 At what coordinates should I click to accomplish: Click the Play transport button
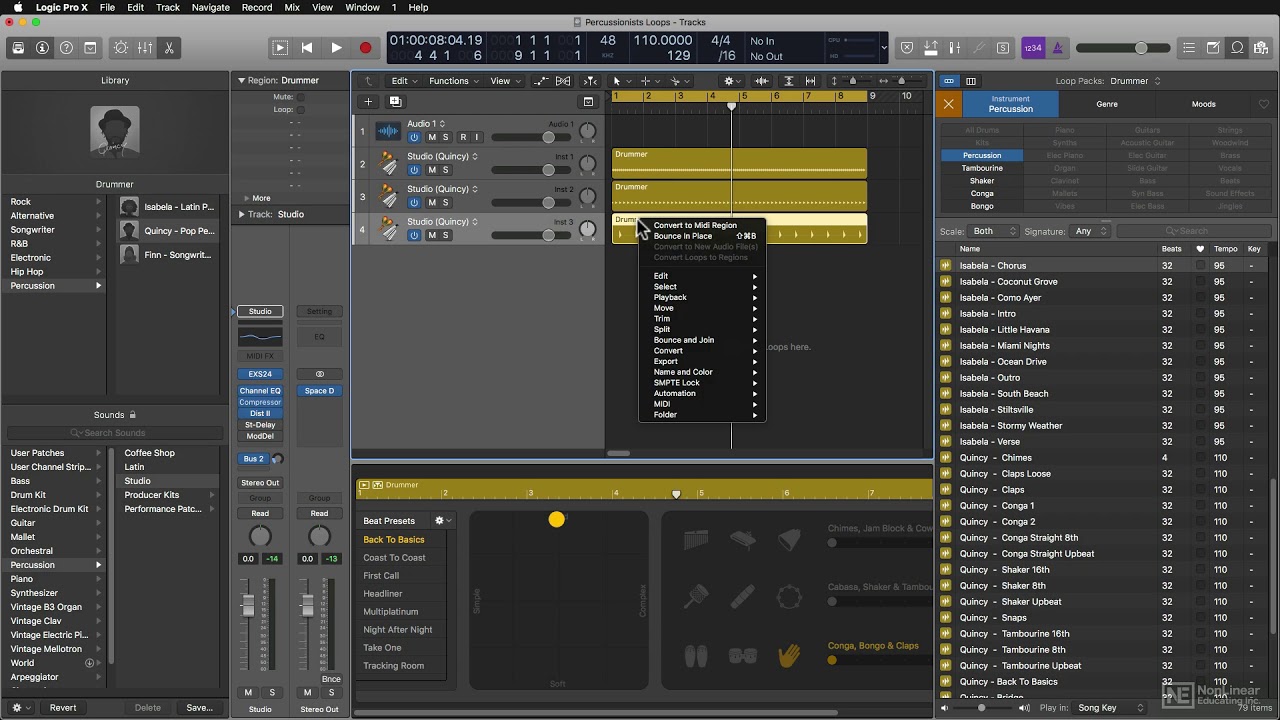(336, 47)
